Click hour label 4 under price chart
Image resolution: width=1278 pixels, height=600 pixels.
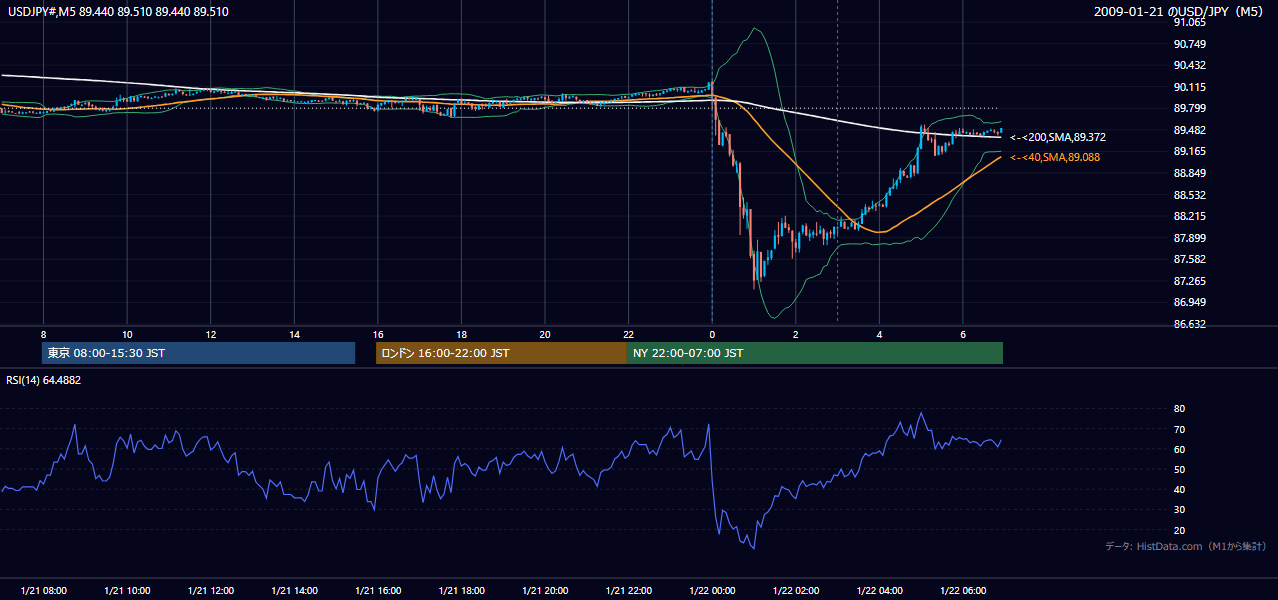[x=879, y=334]
